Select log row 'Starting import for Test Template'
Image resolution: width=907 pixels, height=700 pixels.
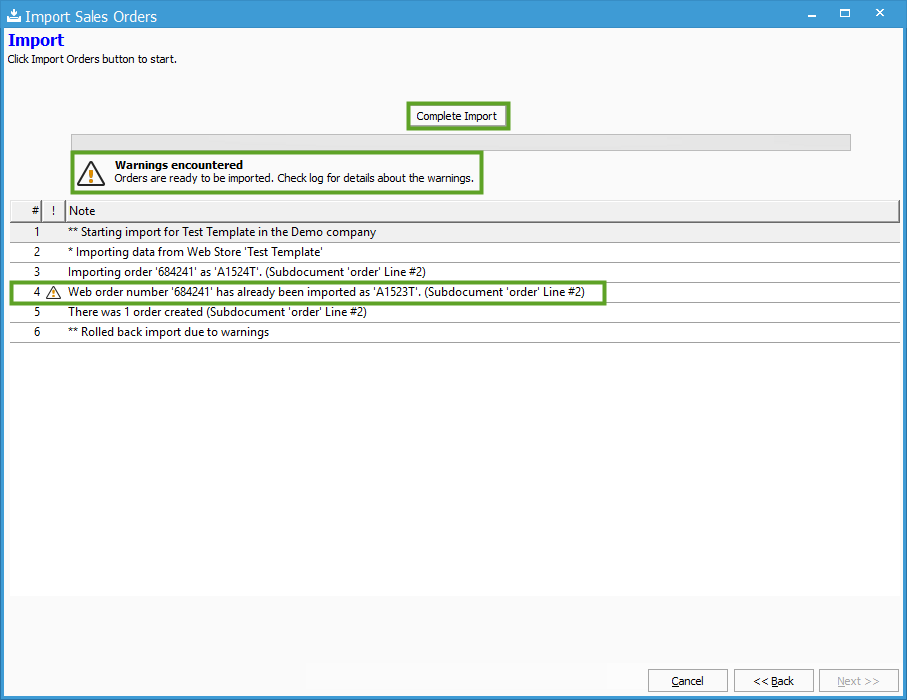455,232
